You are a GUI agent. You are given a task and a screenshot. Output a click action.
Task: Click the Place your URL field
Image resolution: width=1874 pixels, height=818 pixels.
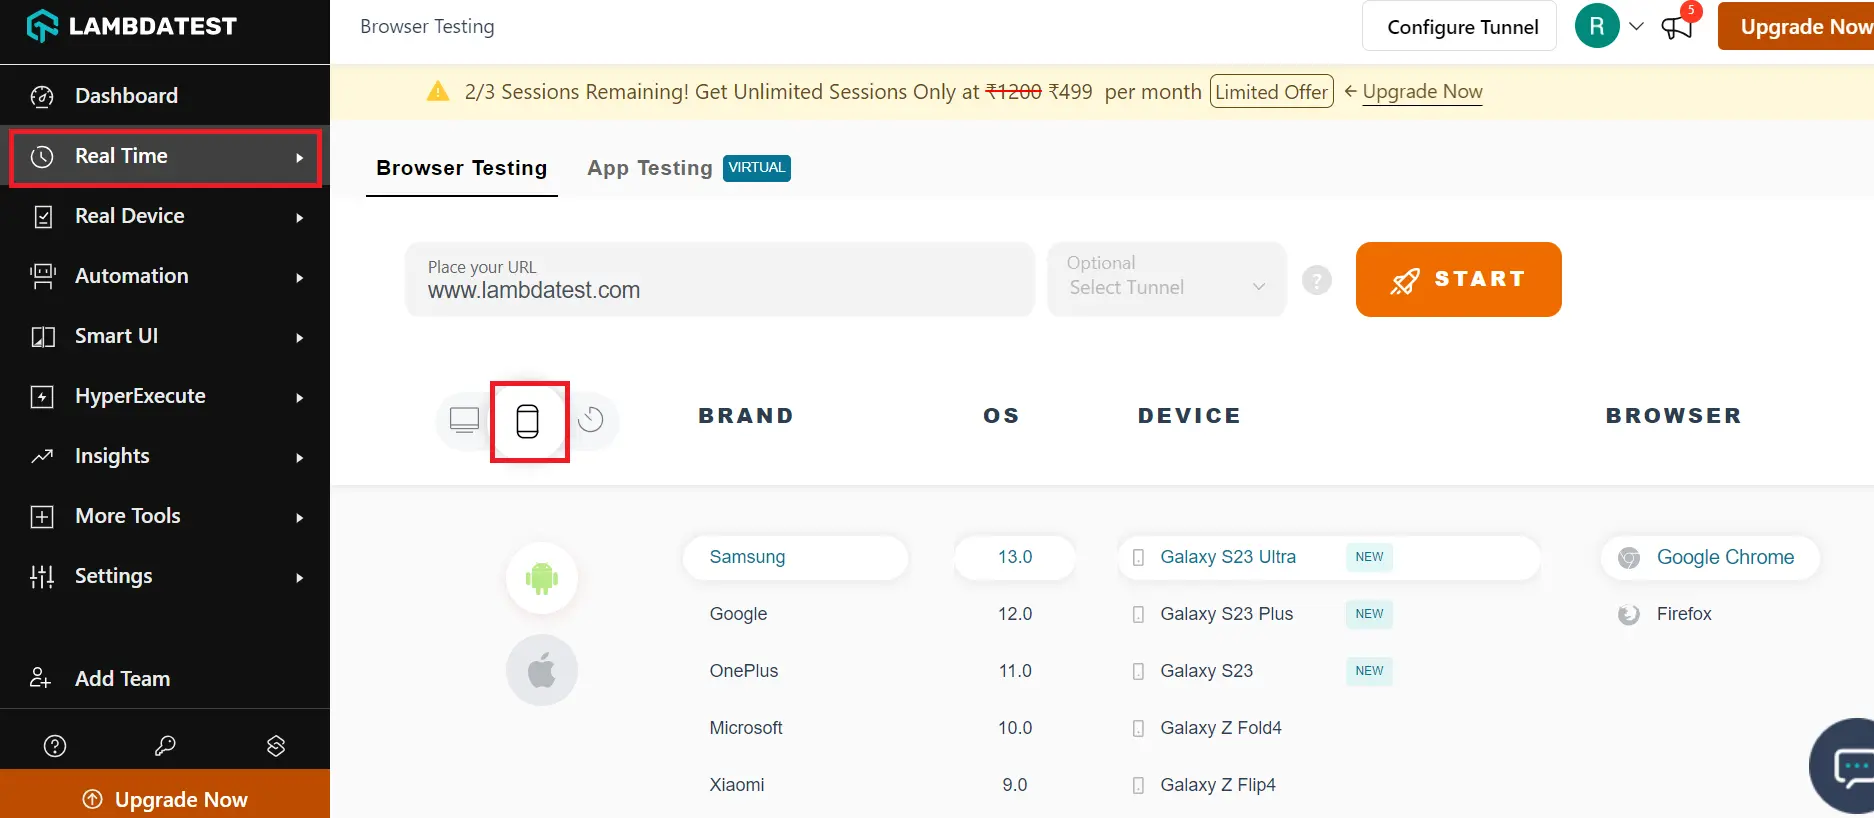click(x=719, y=280)
